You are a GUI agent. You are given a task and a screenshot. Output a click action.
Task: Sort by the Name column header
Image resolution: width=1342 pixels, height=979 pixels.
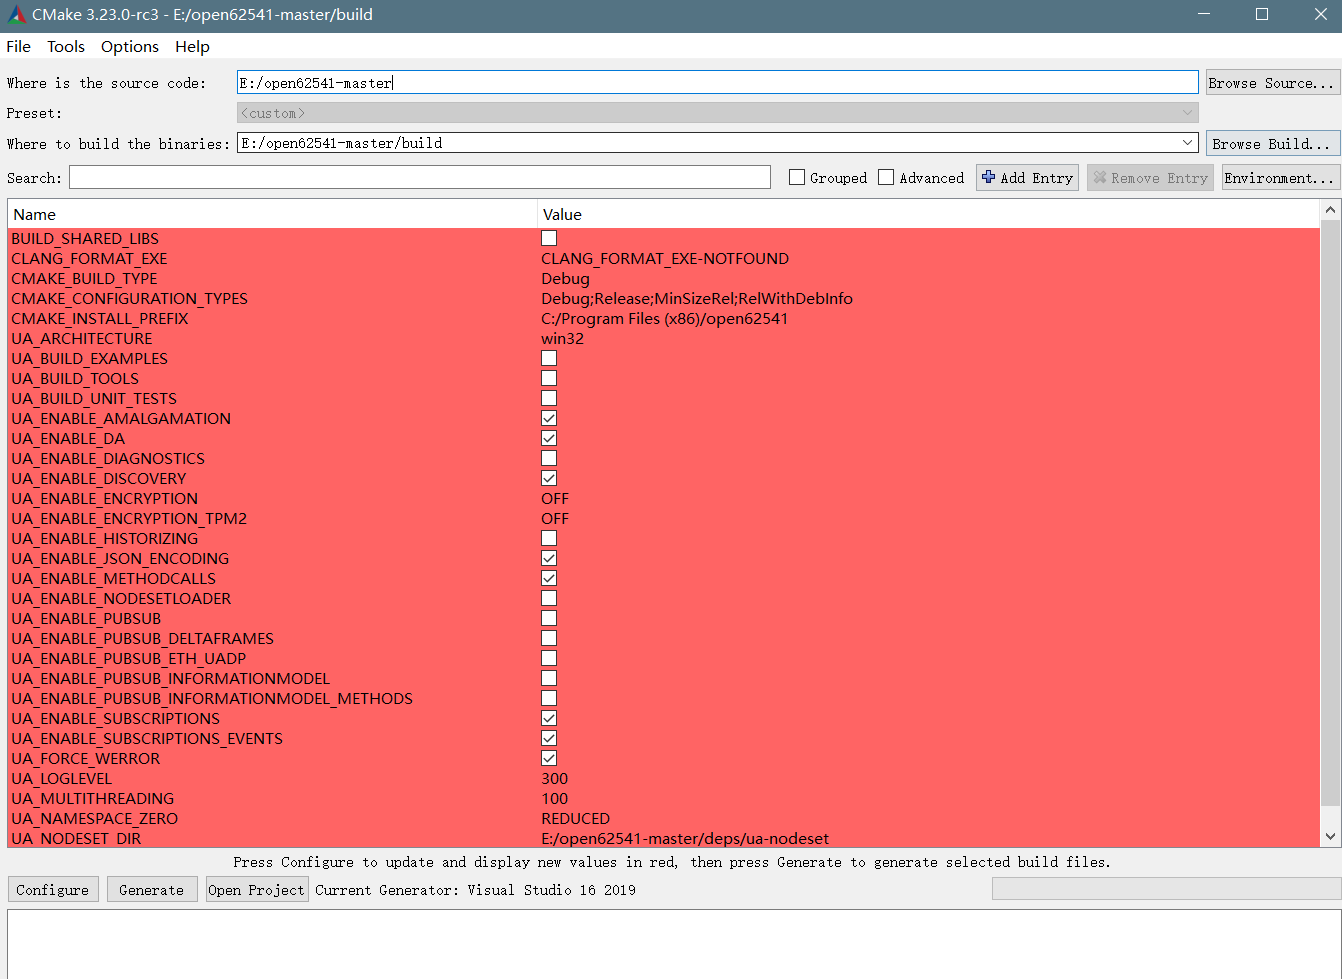point(272,214)
